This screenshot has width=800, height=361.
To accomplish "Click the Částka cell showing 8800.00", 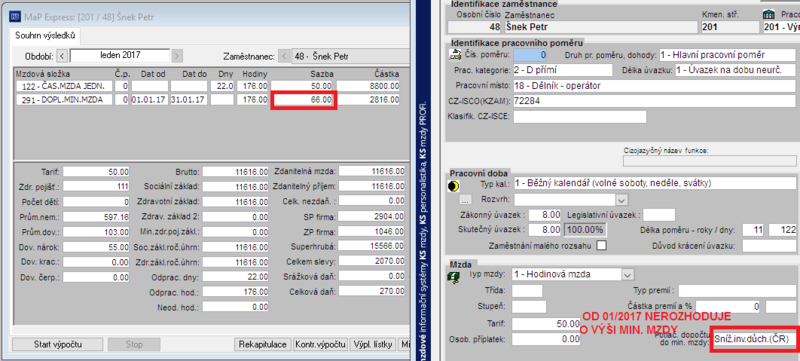I will tap(368, 86).
